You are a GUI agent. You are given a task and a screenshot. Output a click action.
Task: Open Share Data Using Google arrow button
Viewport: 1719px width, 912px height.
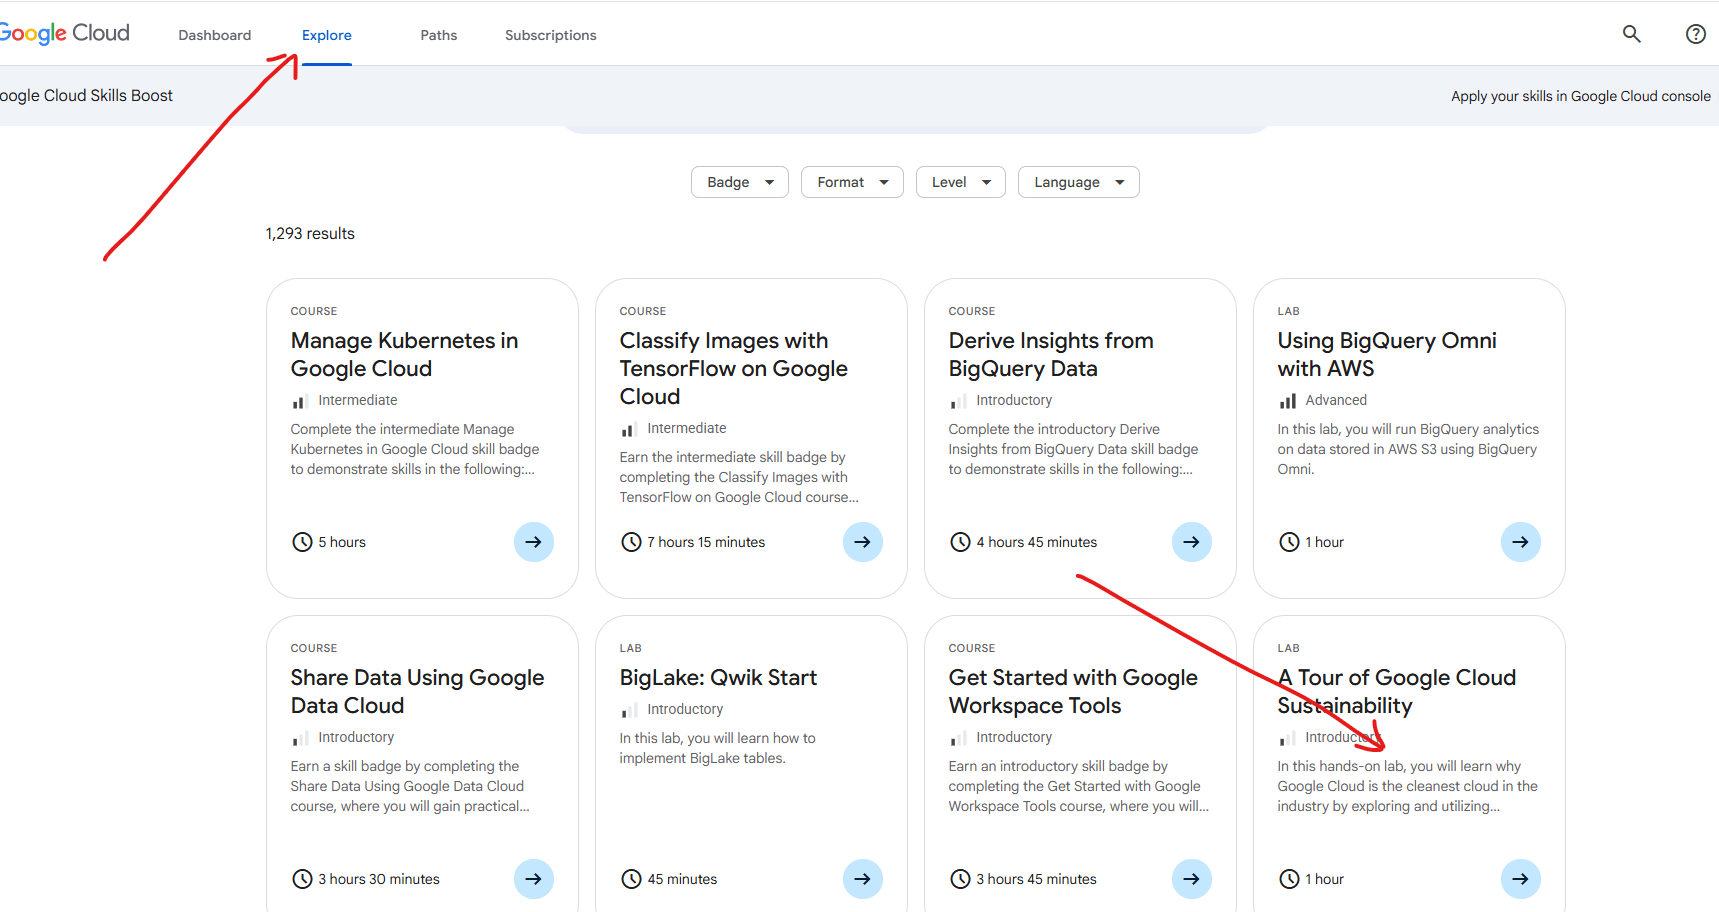pos(534,879)
